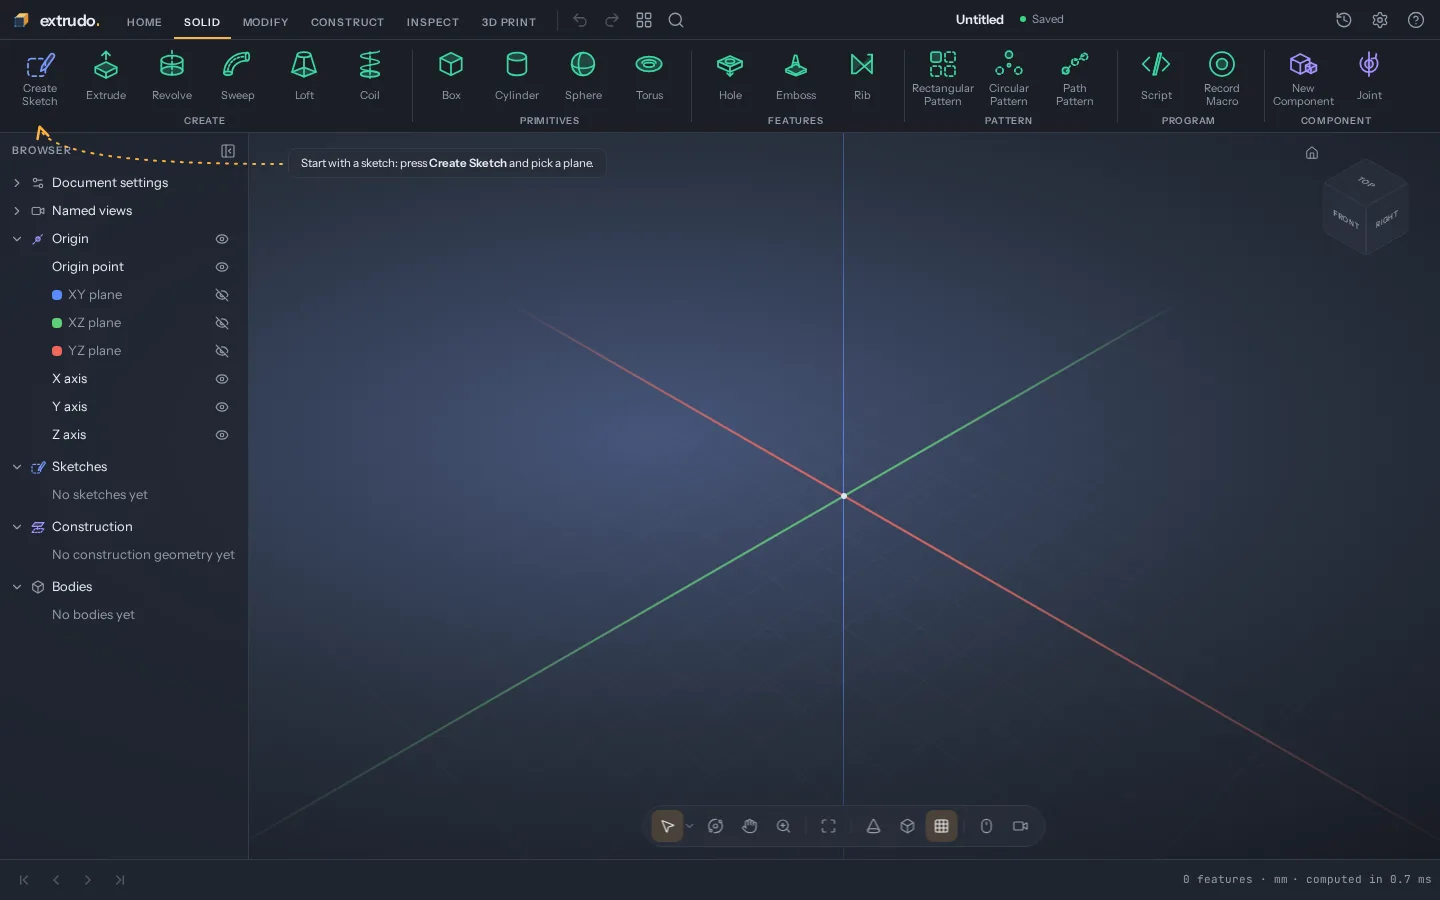Image resolution: width=1440 pixels, height=900 pixels.
Task: Collapse the Construction node
Action: pos(17,527)
